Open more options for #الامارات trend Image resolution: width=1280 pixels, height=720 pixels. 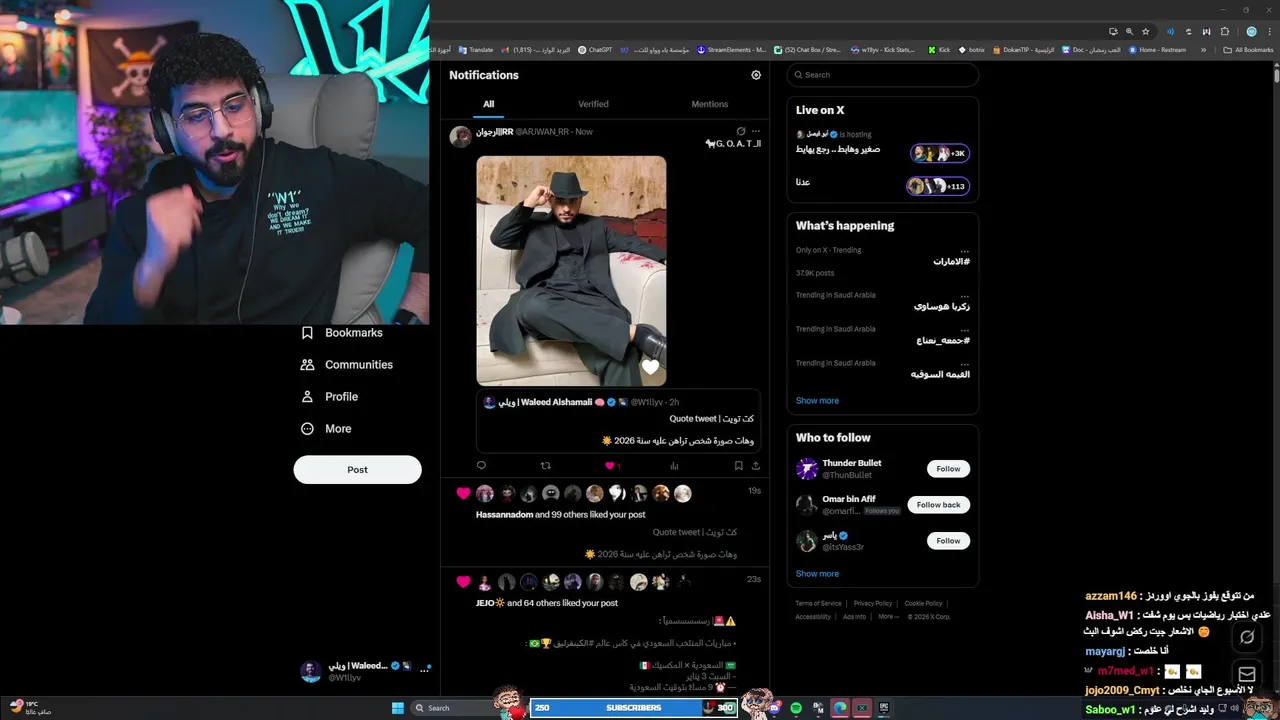pos(964,250)
